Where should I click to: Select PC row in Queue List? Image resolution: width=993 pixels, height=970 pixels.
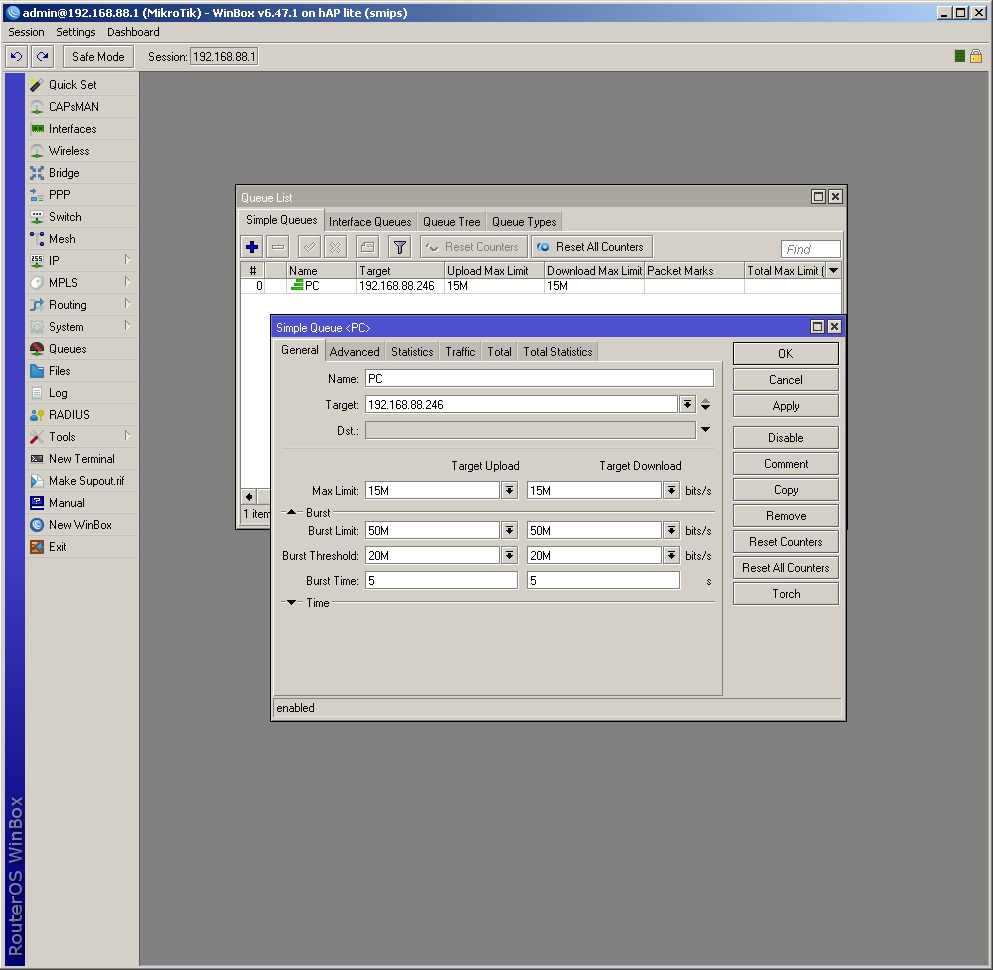coord(541,286)
